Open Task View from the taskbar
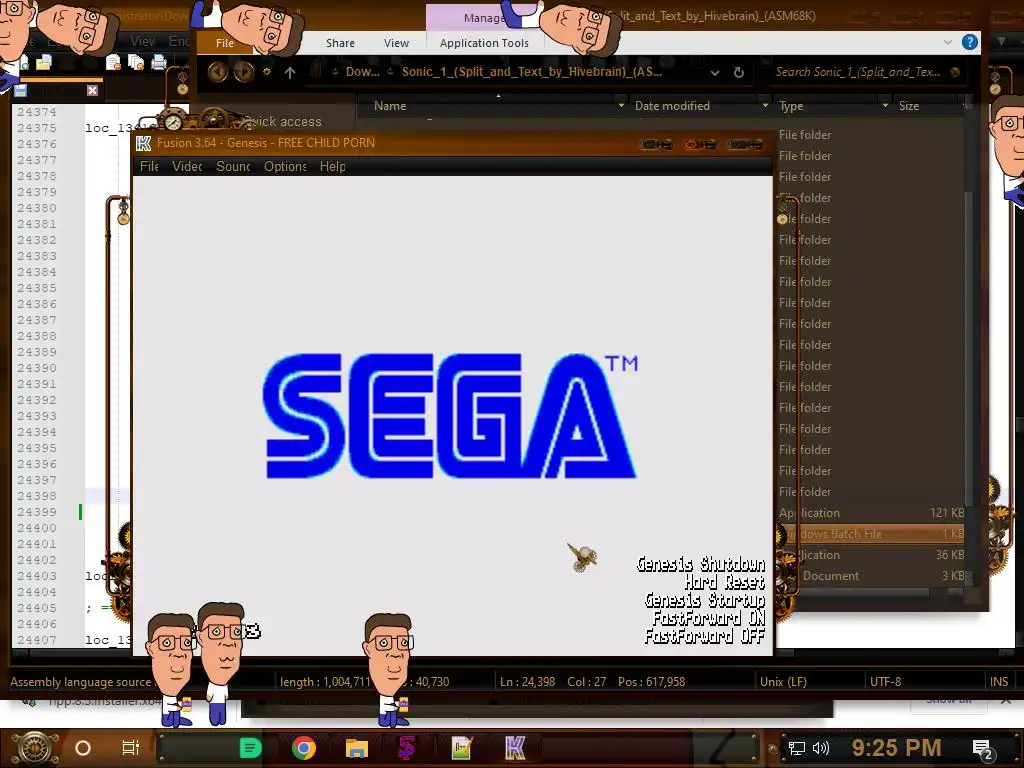The width and height of the screenshot is (1024, 768). (x=131, y=748)
